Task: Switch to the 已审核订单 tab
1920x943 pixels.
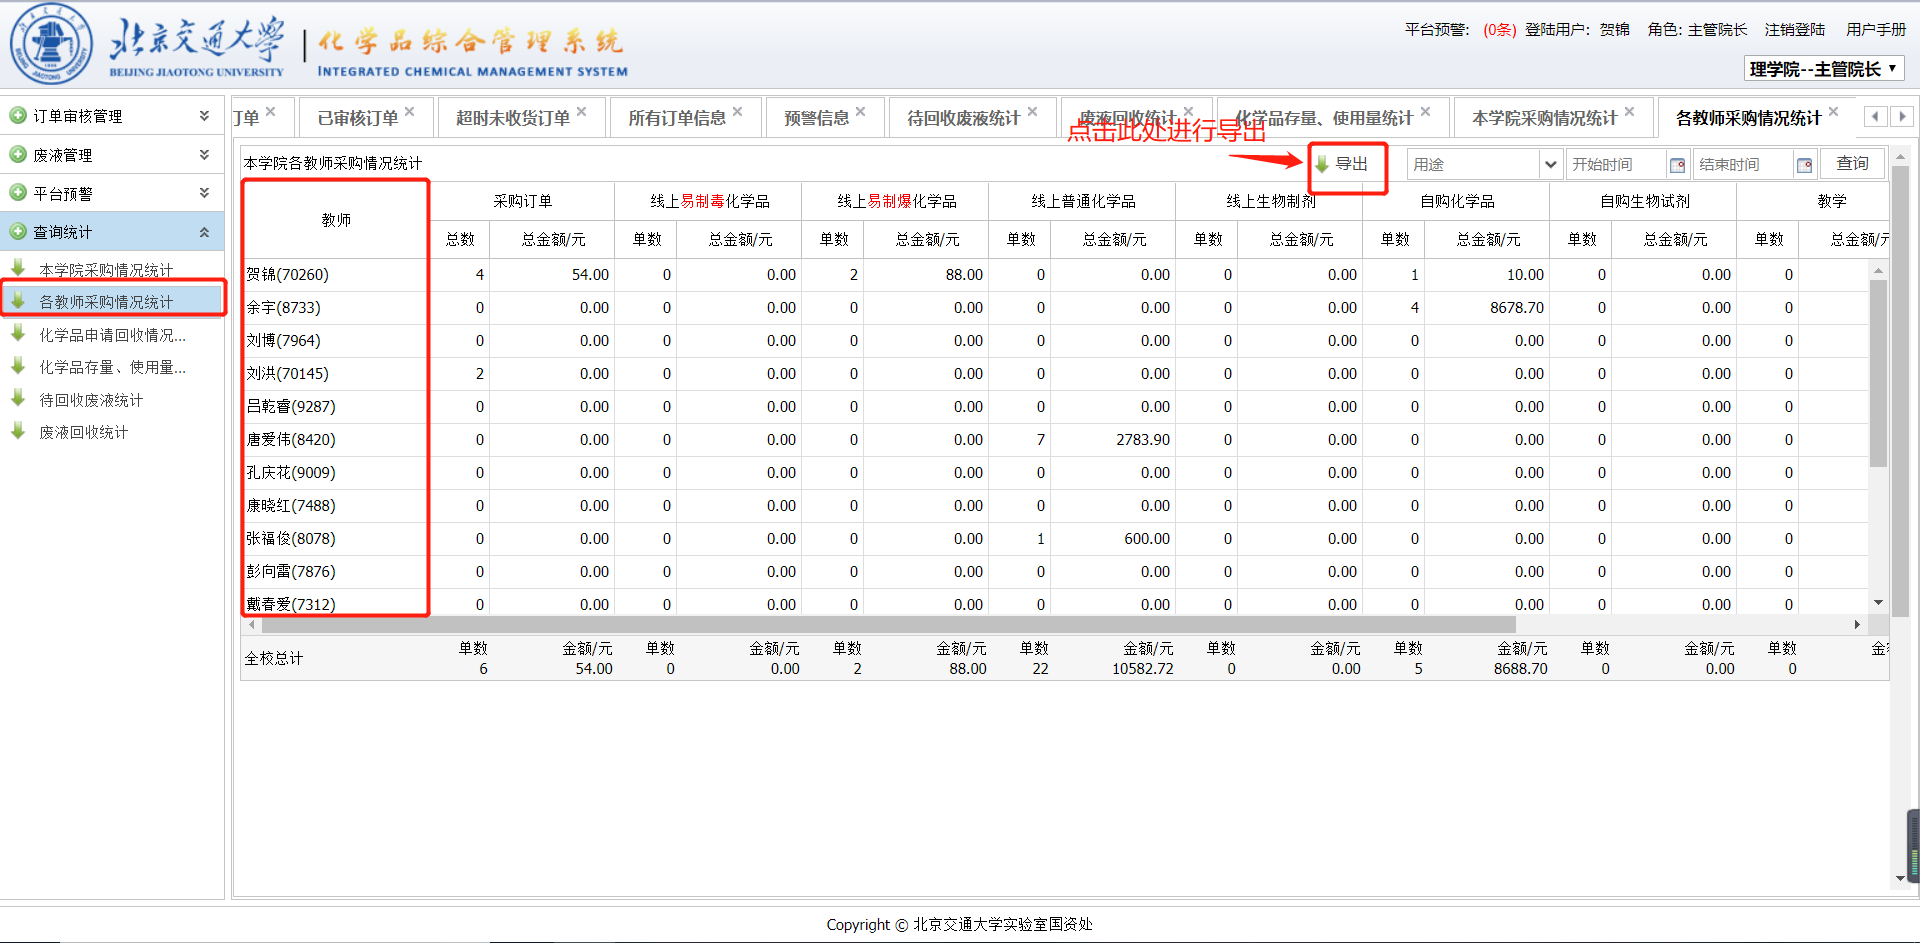Action: click(357, 118)
